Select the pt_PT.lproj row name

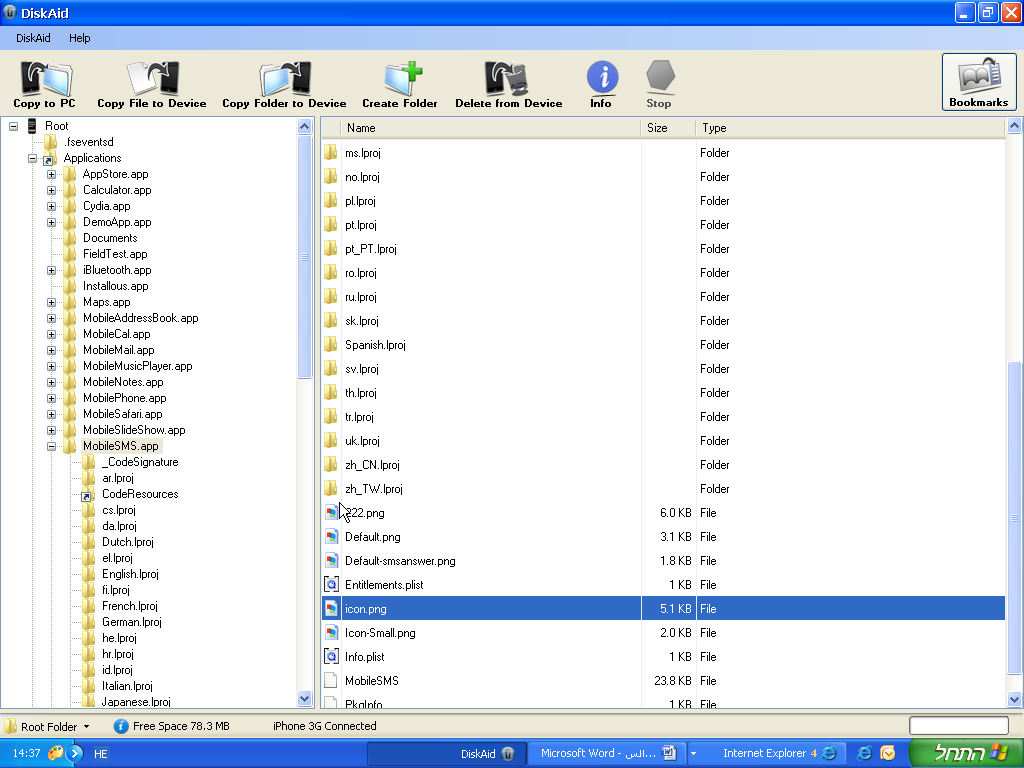click(x=370, y=249)
